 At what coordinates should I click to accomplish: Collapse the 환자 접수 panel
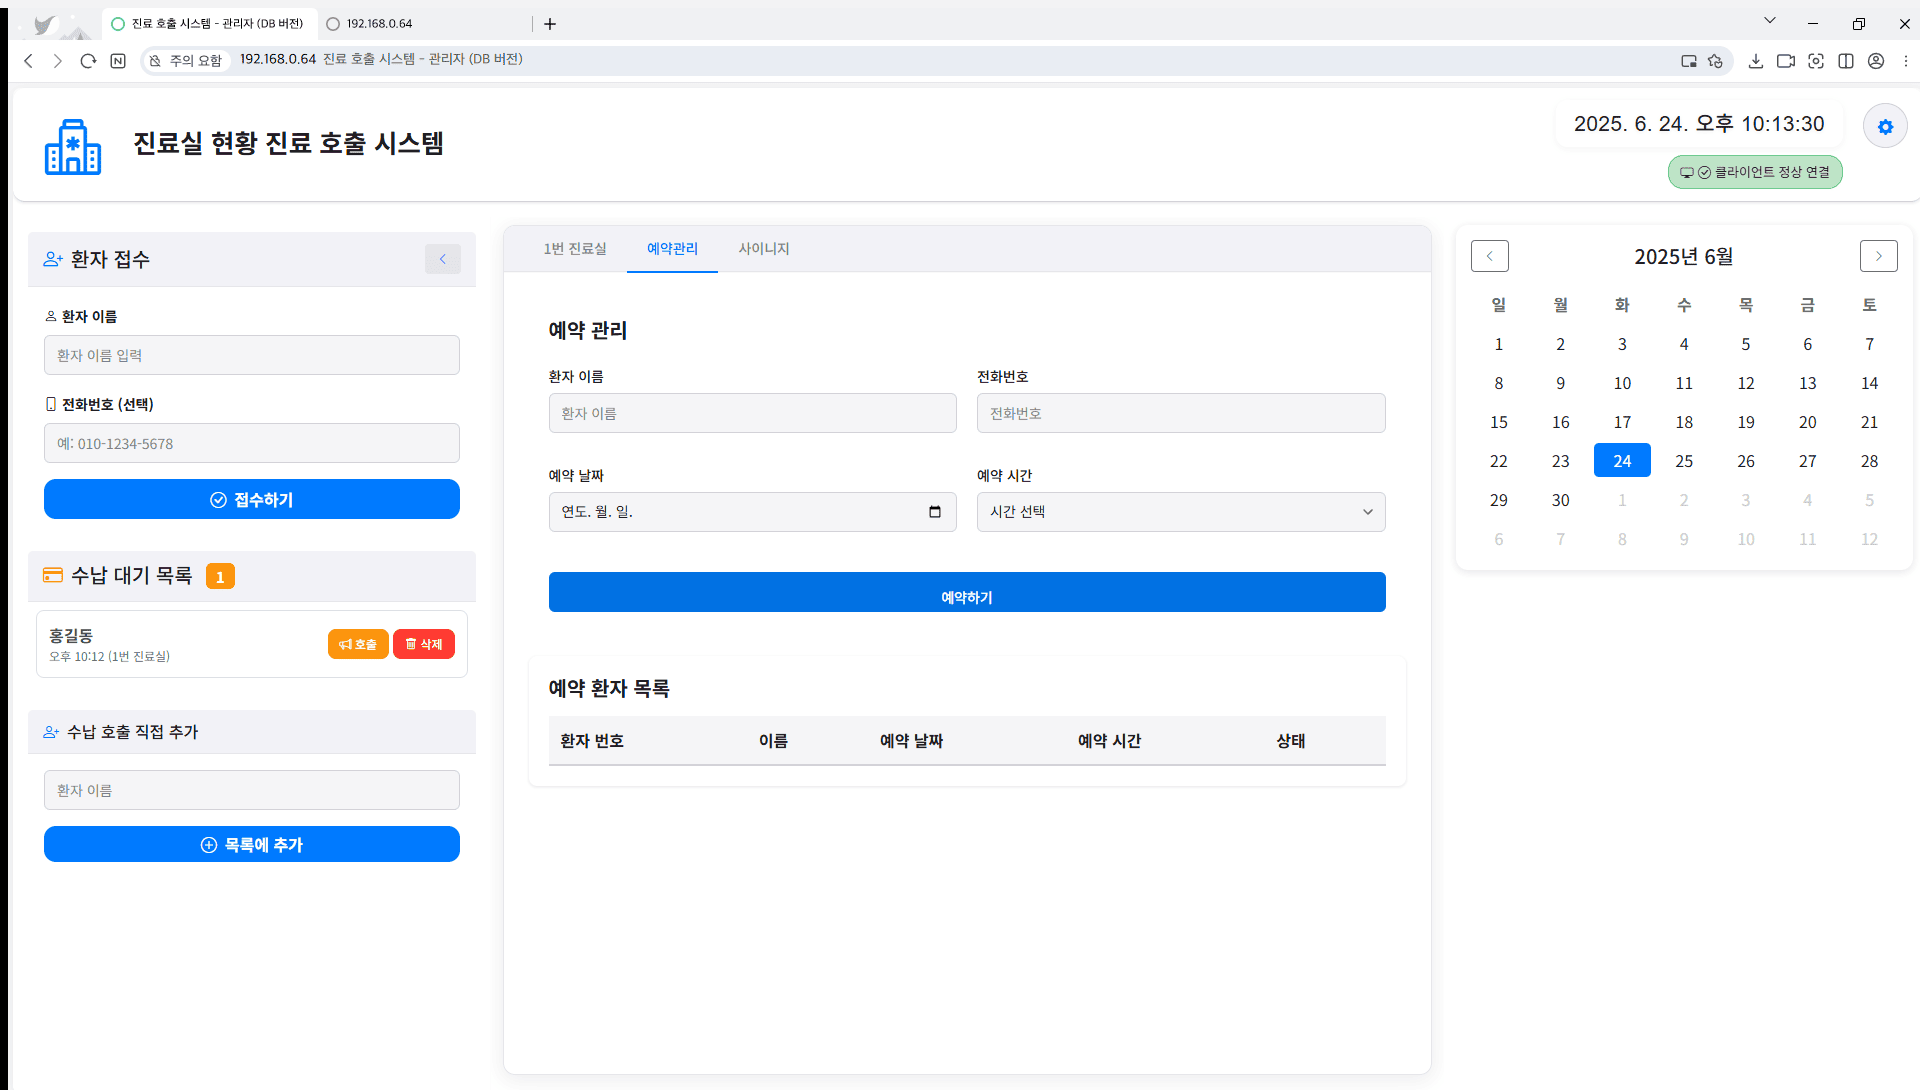click(x=443, y=259)
